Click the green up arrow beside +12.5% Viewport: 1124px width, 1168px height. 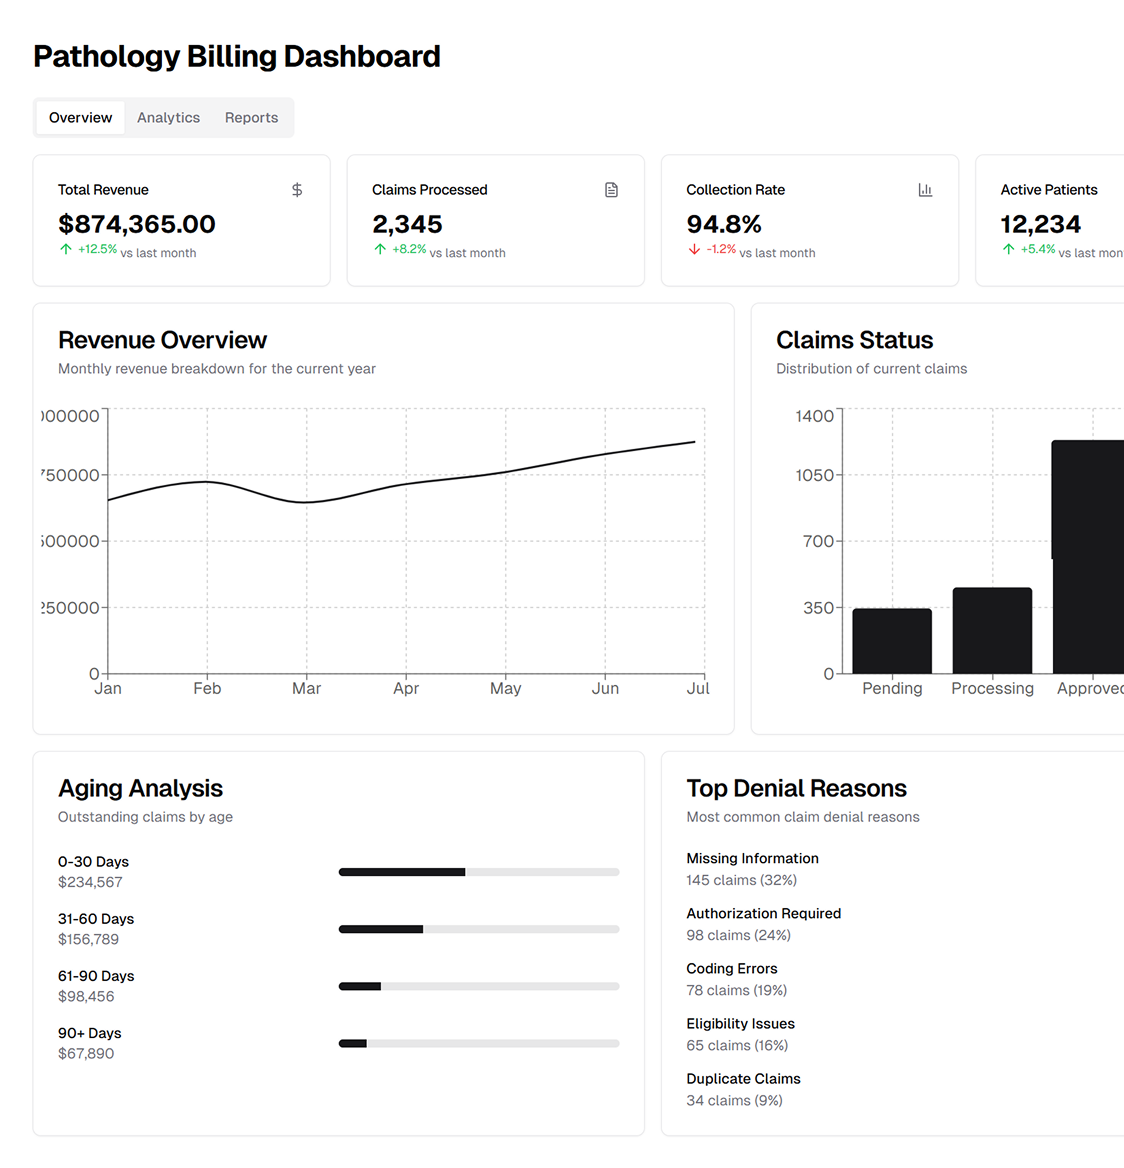(66, 249)
